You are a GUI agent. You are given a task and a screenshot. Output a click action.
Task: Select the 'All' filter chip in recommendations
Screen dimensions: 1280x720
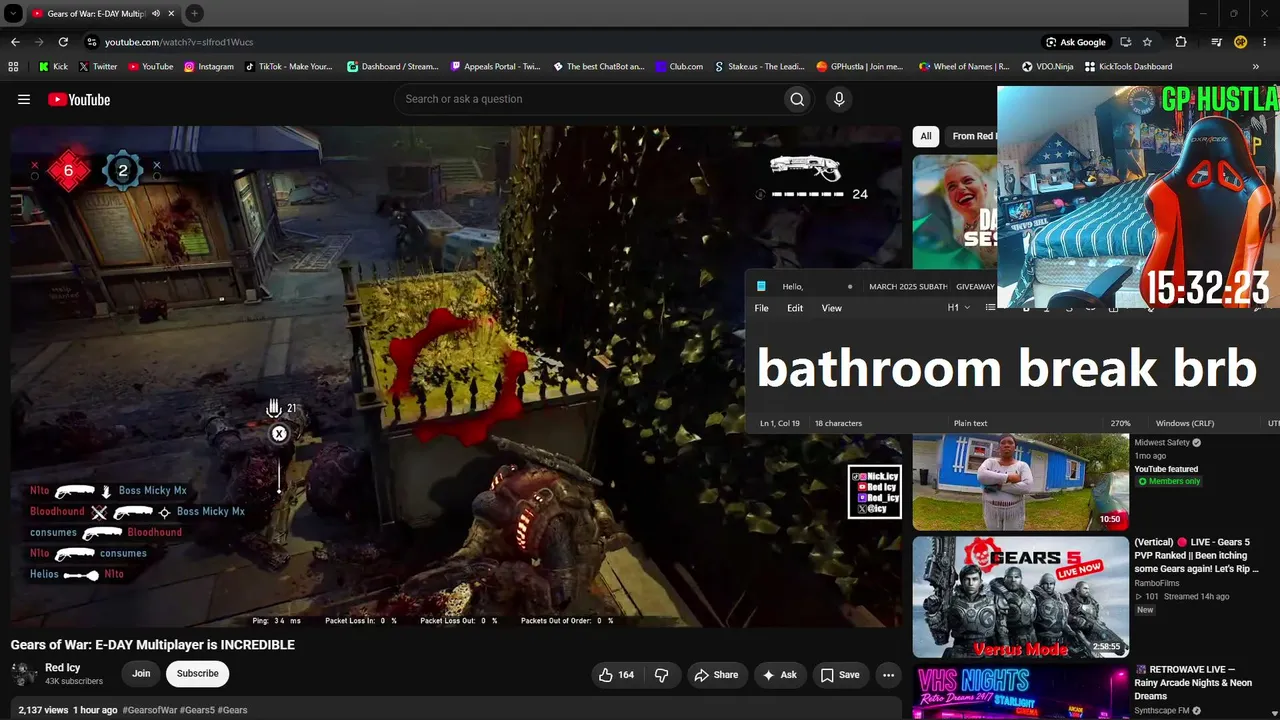(926, 136)
